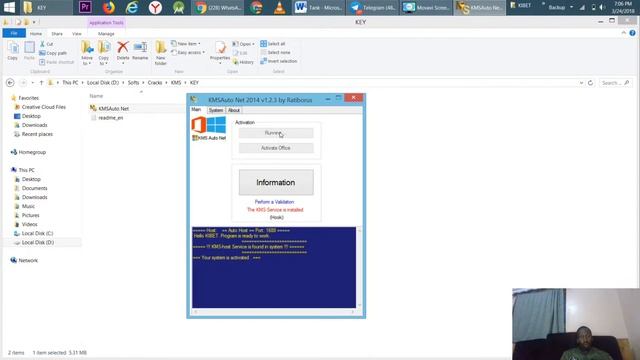
Task: Expand the address bar history dropdown
Action: point(581,83)
